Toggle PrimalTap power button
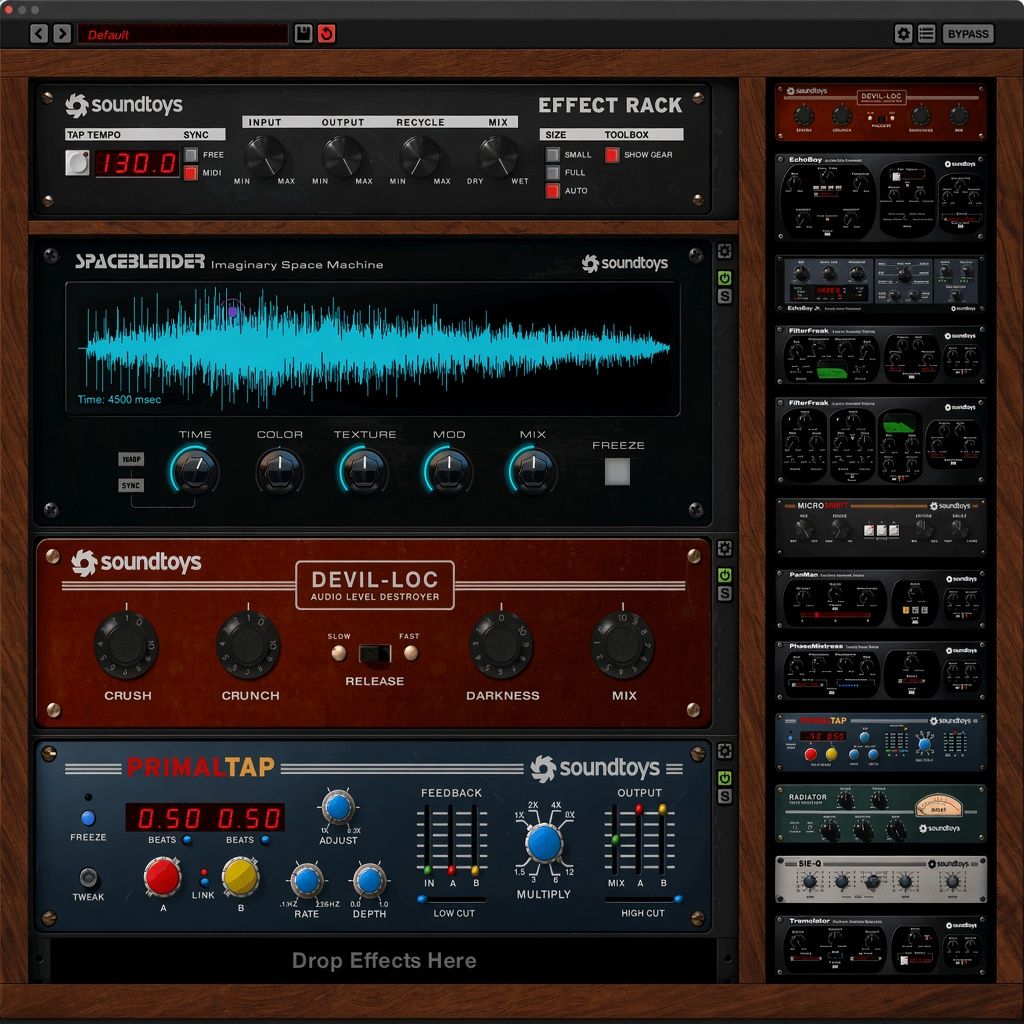The width and height of the screenshot is (1024, 1024). click(x=724, y=778)
